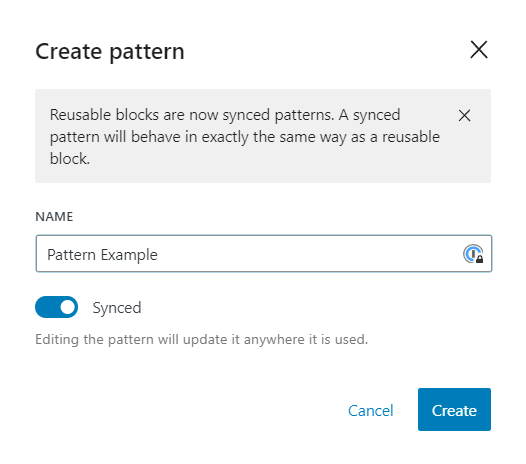
Task: Click the NAME field label
Action: (54, 217)
